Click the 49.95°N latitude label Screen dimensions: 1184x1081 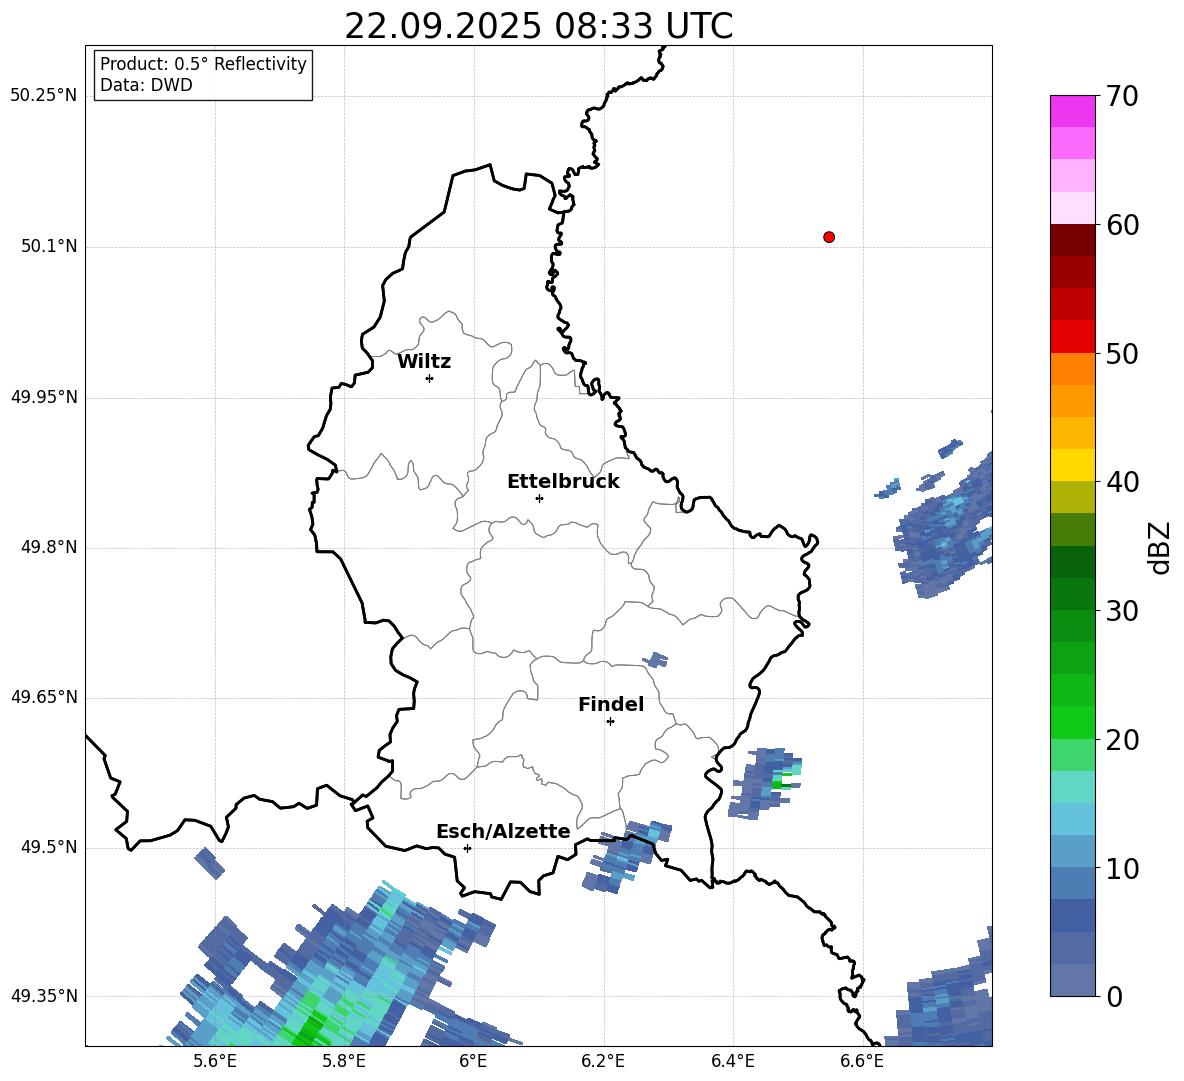click(44, 397)
